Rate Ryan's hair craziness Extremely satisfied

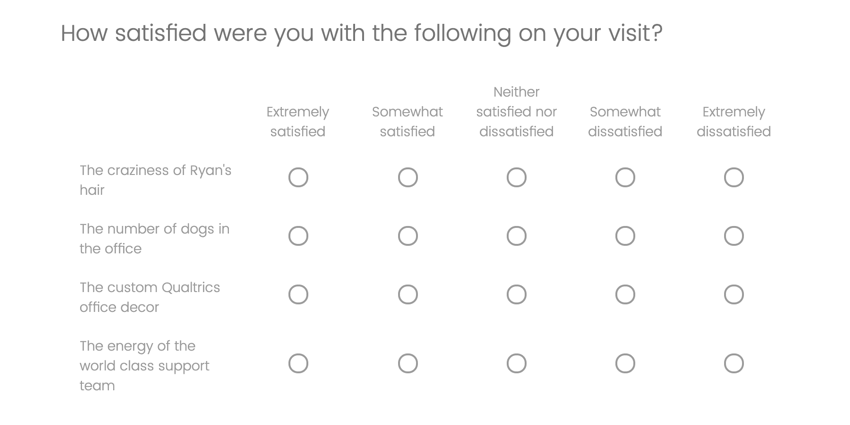[298, 177]
